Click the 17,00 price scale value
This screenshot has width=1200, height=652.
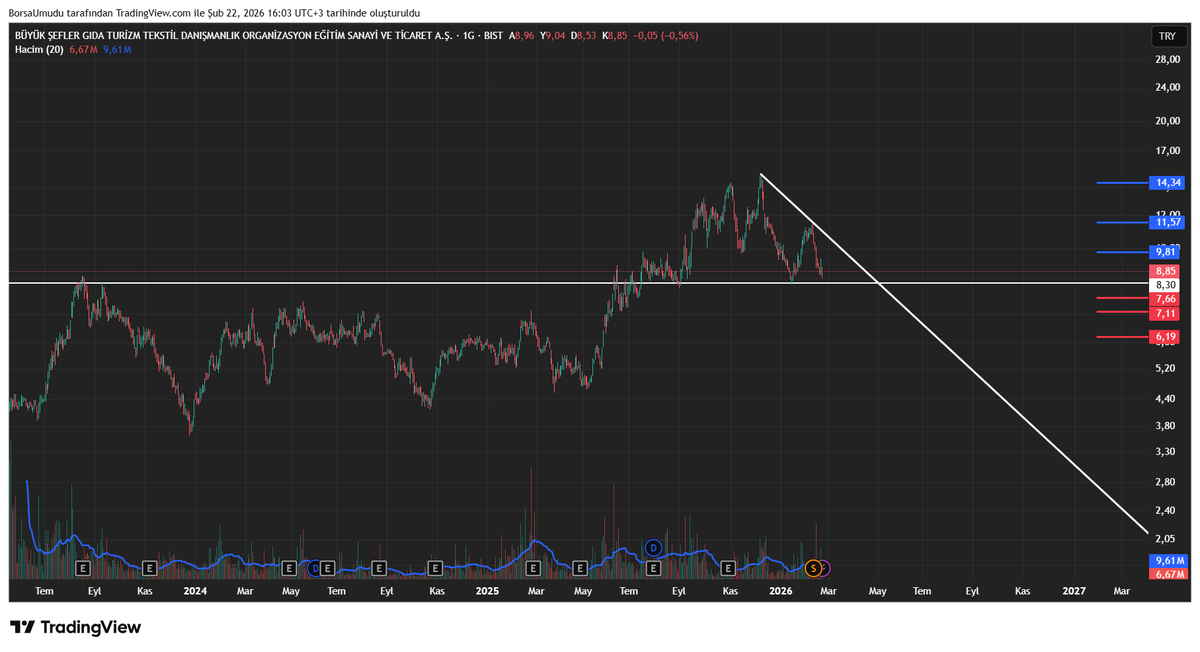[x=1168, y=152]
